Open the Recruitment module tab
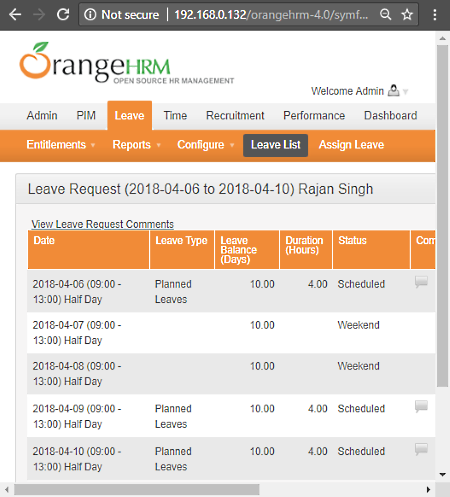 235,116
